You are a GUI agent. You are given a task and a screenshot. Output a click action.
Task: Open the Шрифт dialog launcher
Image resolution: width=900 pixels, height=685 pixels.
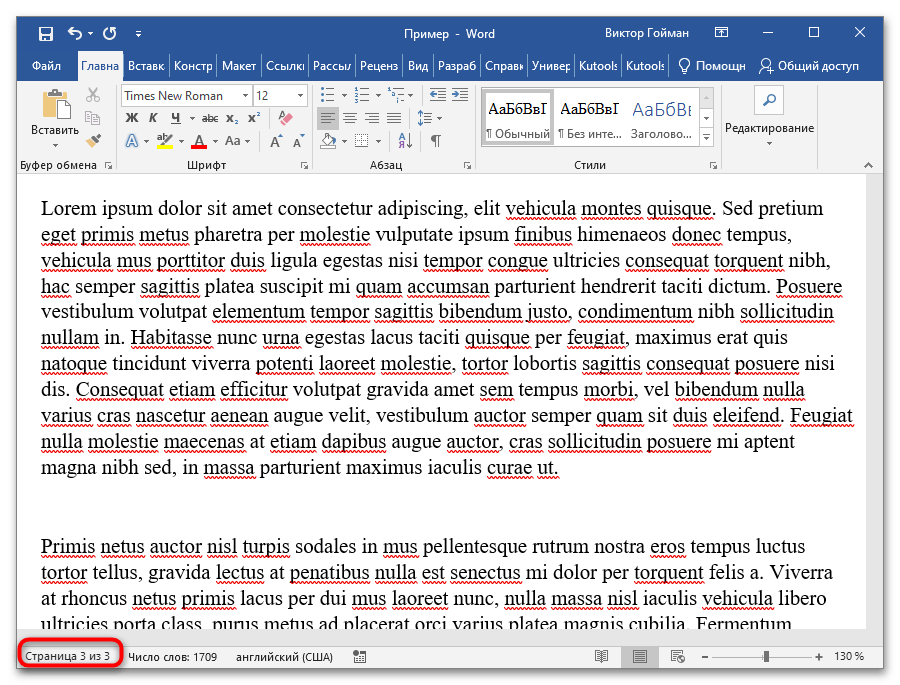tap(304, 166)
